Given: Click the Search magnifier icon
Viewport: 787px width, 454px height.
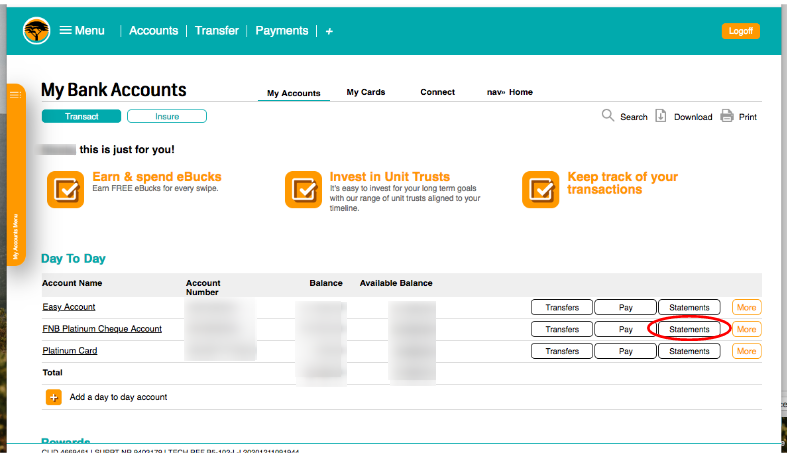Looking at the screenshot, I should click(x=608, y=116).
